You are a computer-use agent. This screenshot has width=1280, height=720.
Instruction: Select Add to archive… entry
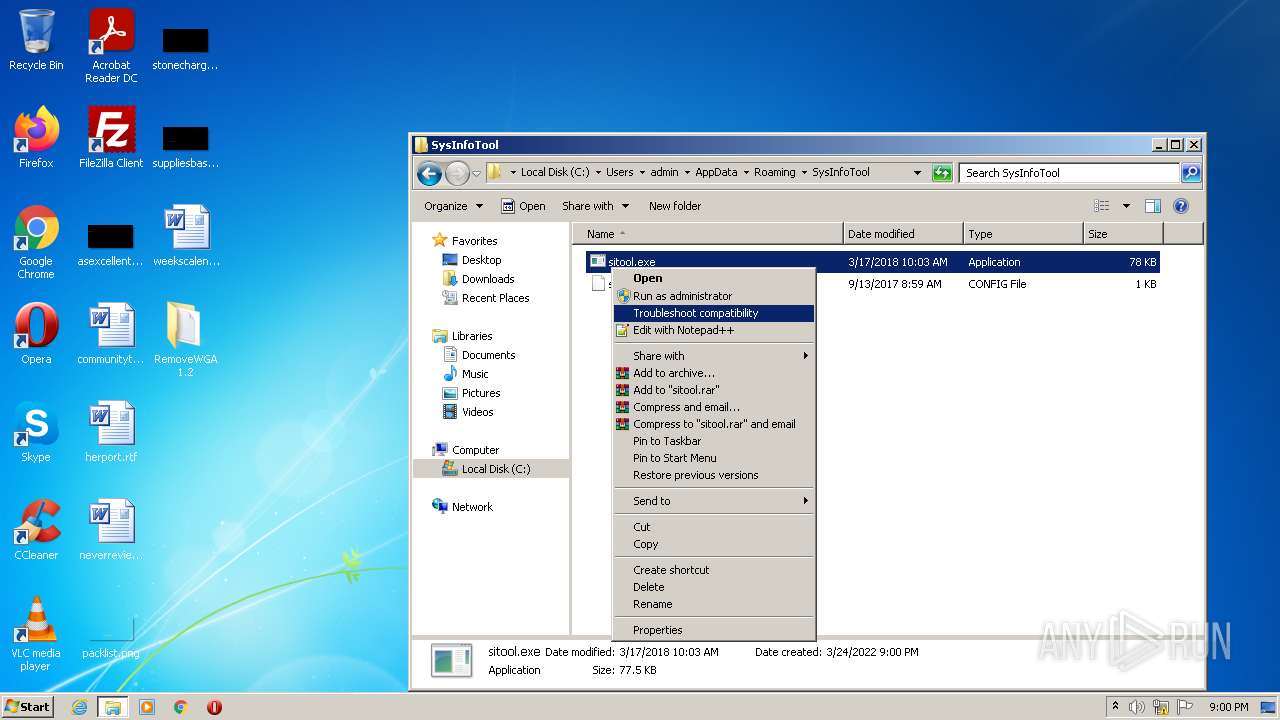pos(714,373)
